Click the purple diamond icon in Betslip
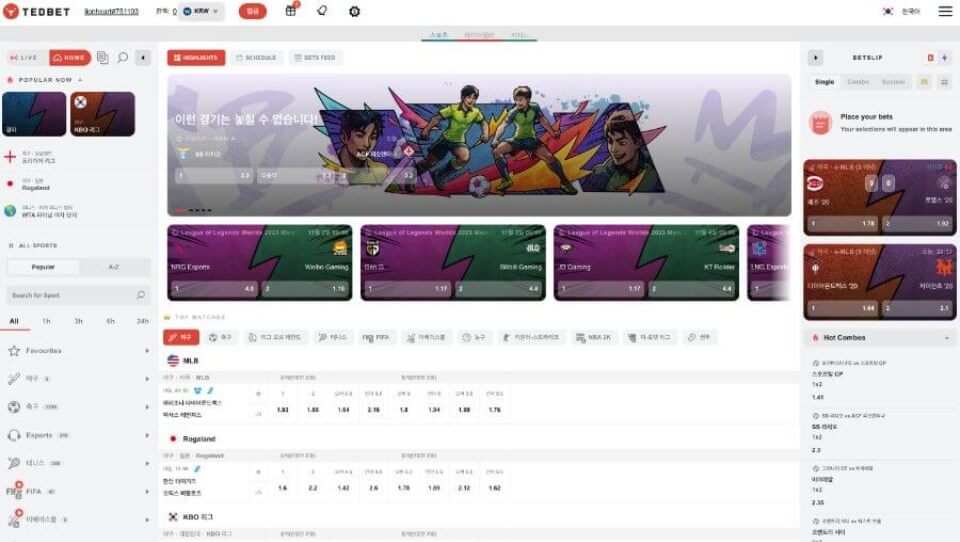Image resolution: width=960 pixels, height=542 pixels. [945, 58]
